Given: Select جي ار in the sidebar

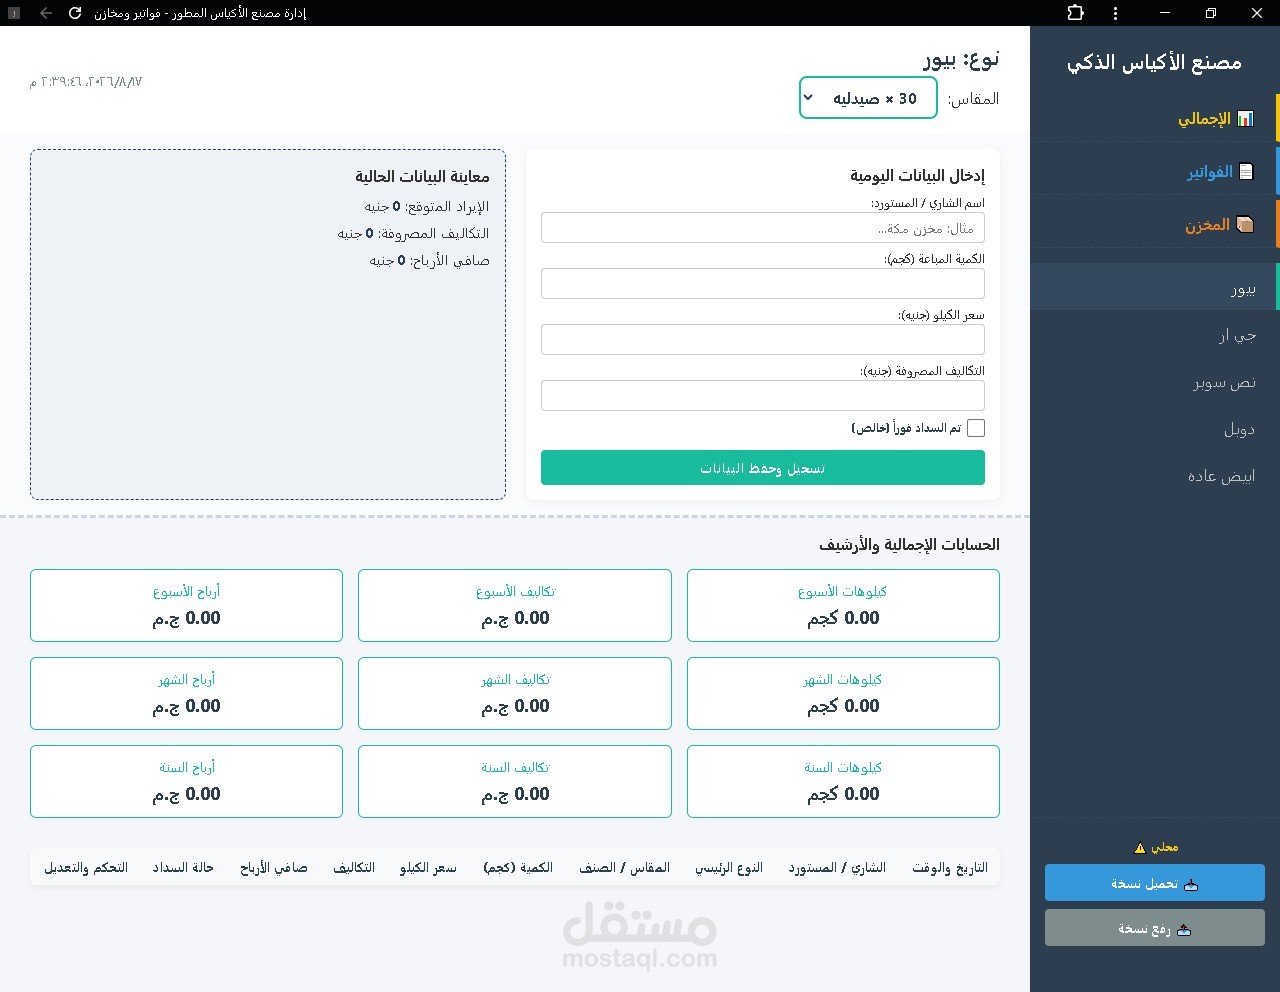Looking at the screenshot, I should pos(1154,335).
